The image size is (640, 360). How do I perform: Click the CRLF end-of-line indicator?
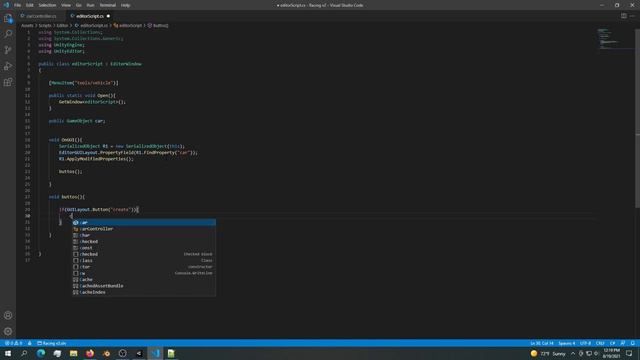point(600,343)
